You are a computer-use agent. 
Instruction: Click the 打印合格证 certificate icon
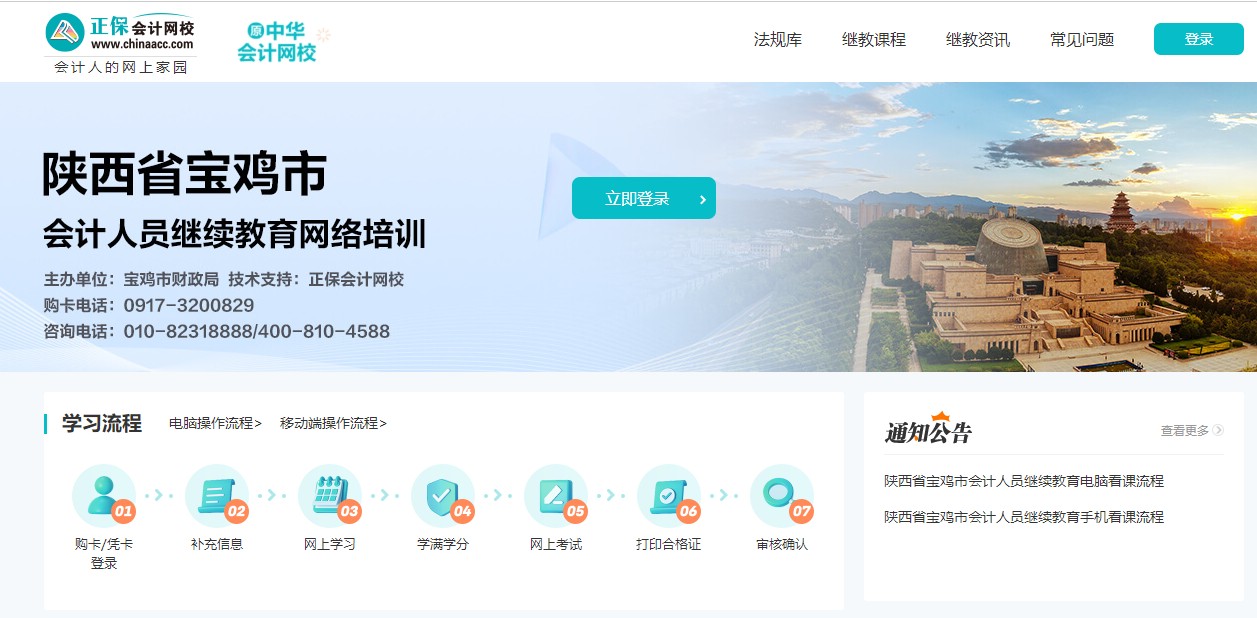(x=668, y=496)
